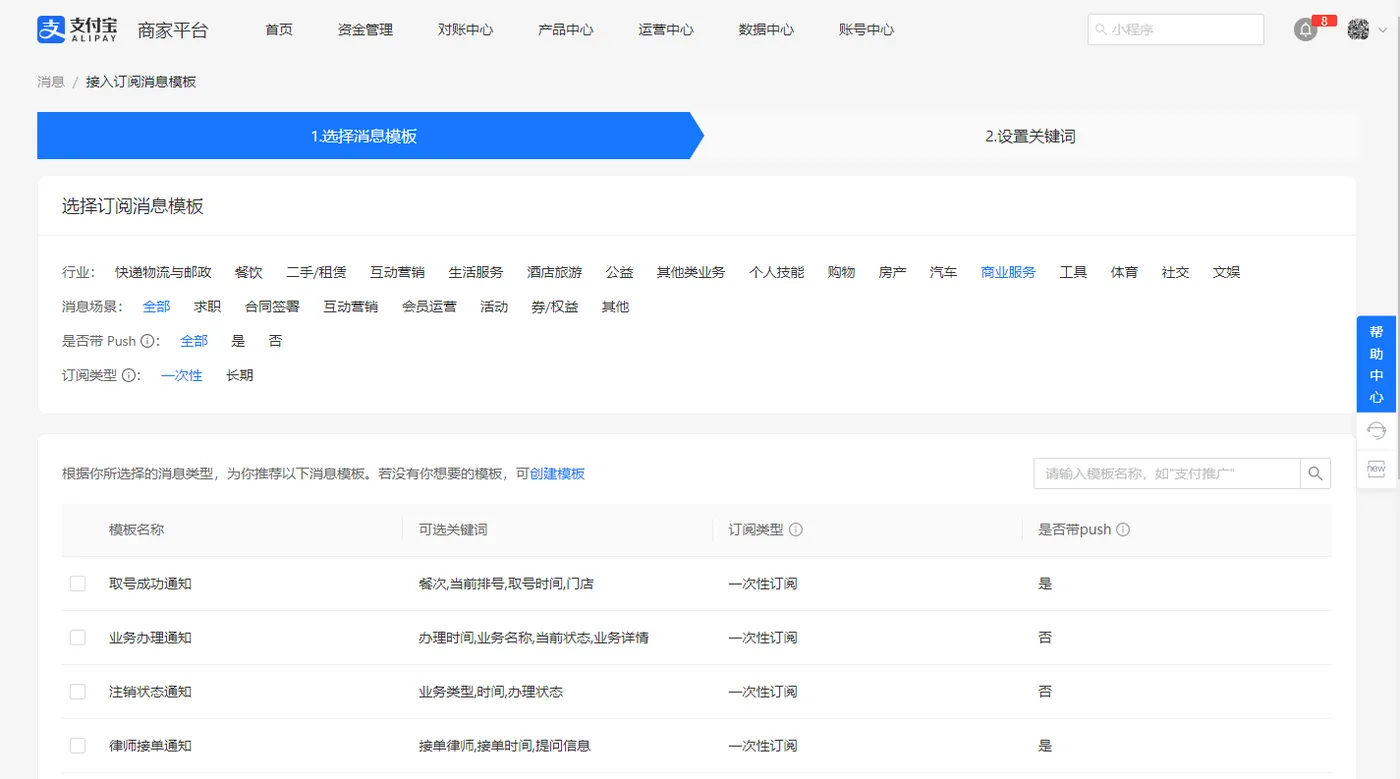The height and width of the screenshot is (779, 1400).
Task: Select 其他 message scenario
Action: click(616, 307)
